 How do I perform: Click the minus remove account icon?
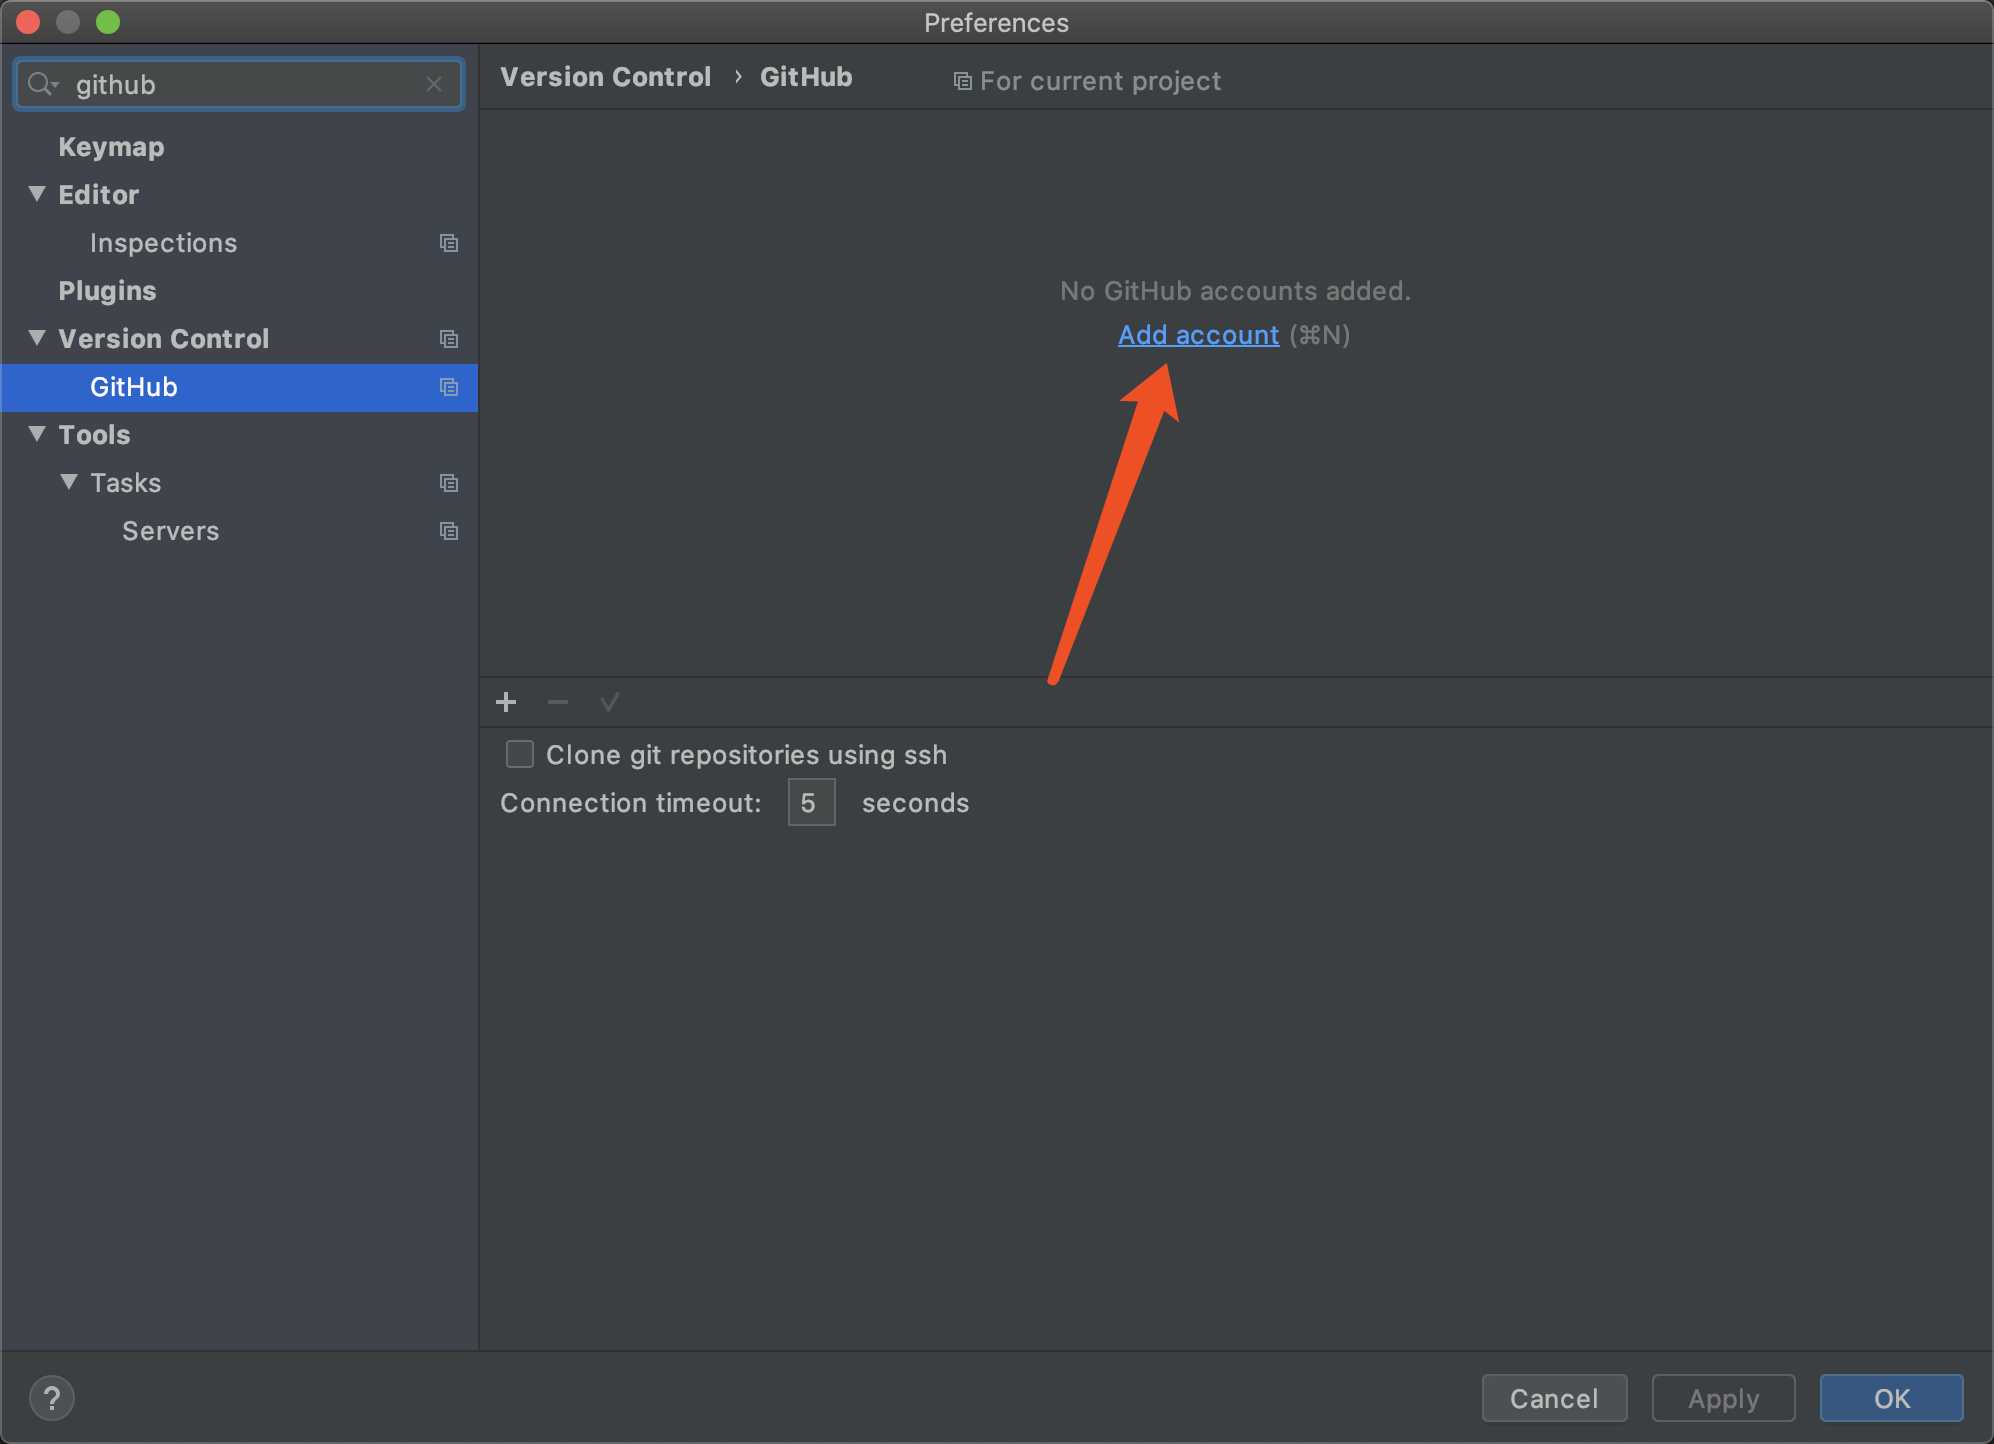coord(558,702)
